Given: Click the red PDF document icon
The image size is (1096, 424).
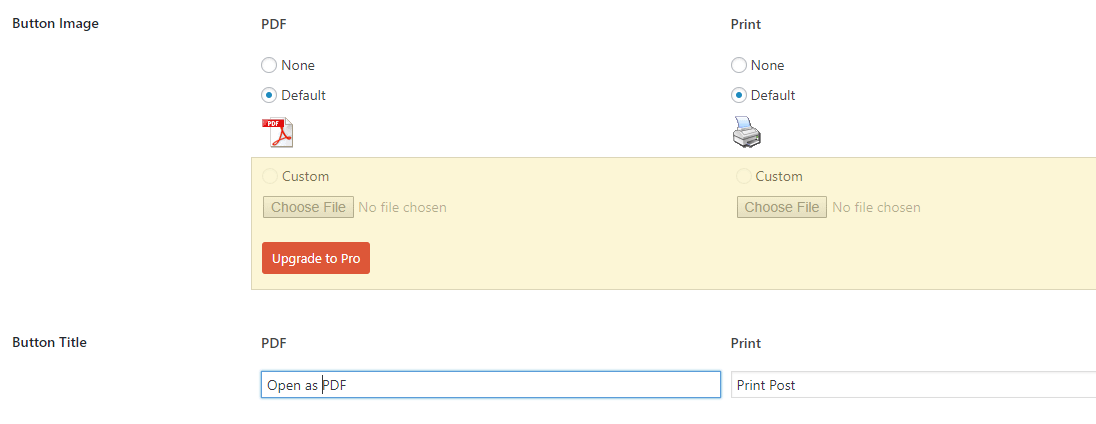Looking at the screenshot, I should pos(277,133).
